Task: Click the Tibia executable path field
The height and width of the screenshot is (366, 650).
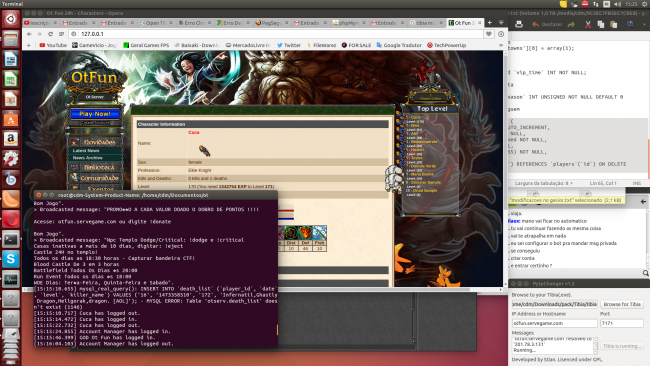Action: 554,304
